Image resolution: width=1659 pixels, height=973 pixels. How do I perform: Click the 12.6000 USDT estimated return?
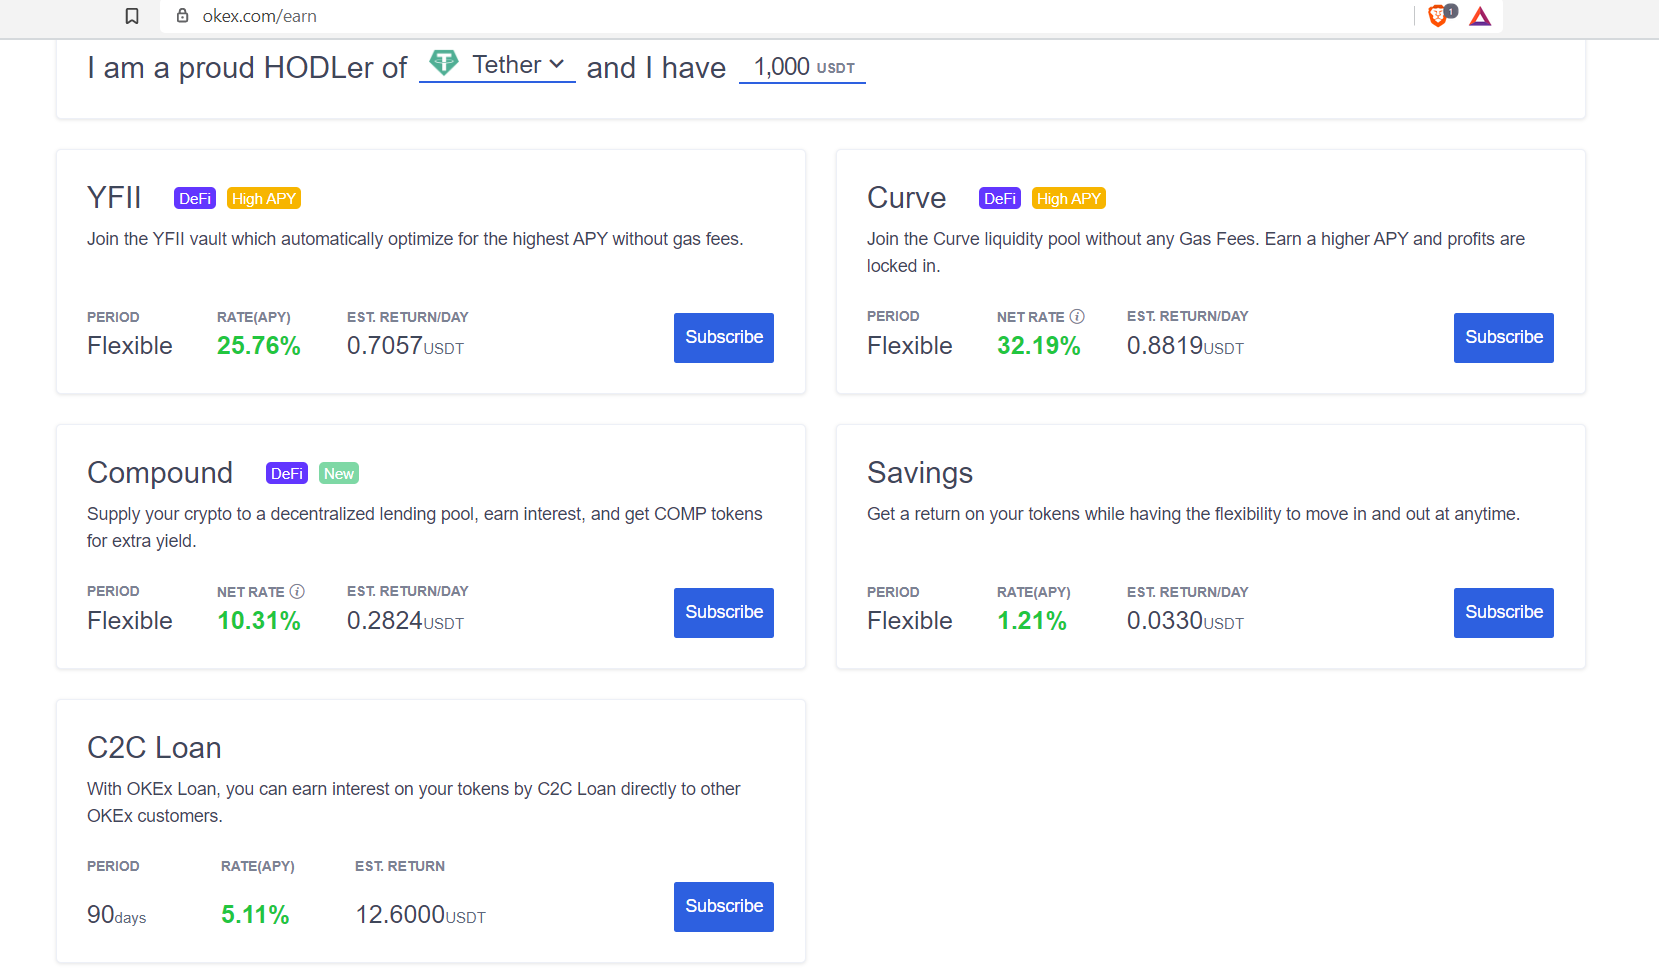(421, 915)
